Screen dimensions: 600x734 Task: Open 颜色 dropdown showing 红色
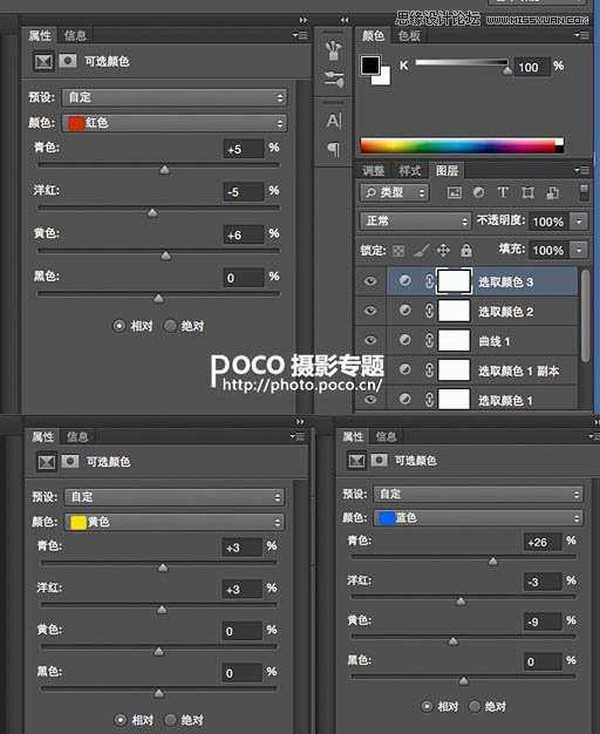click(175, 123)
